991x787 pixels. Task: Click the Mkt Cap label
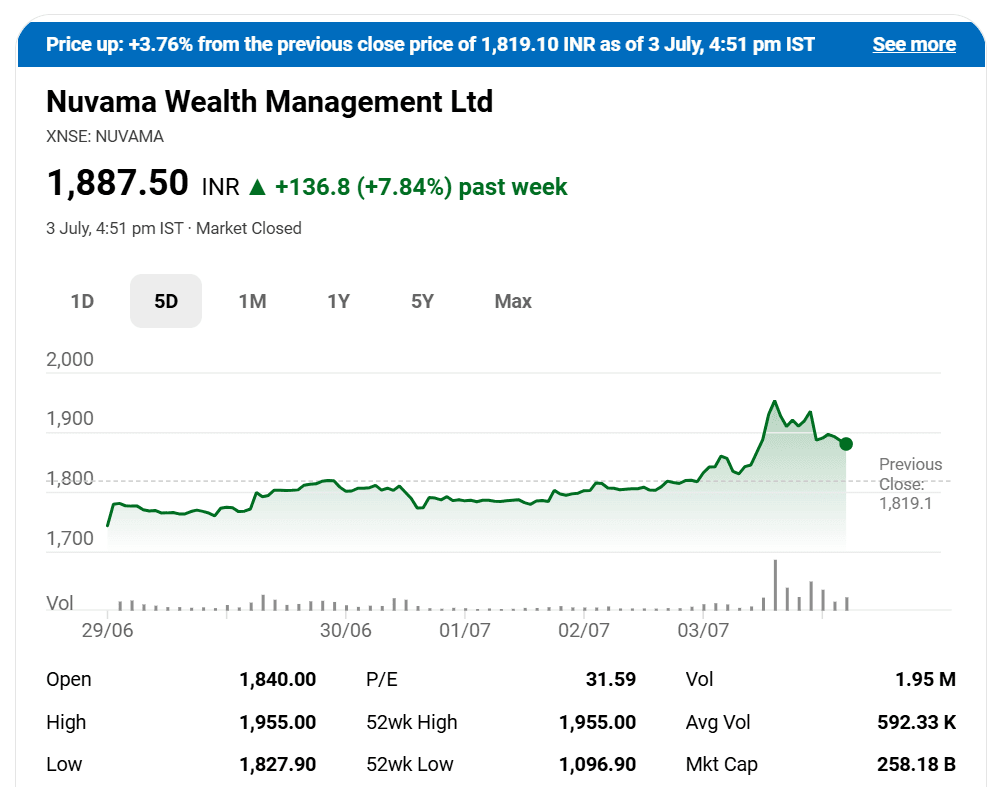point(721,764)
